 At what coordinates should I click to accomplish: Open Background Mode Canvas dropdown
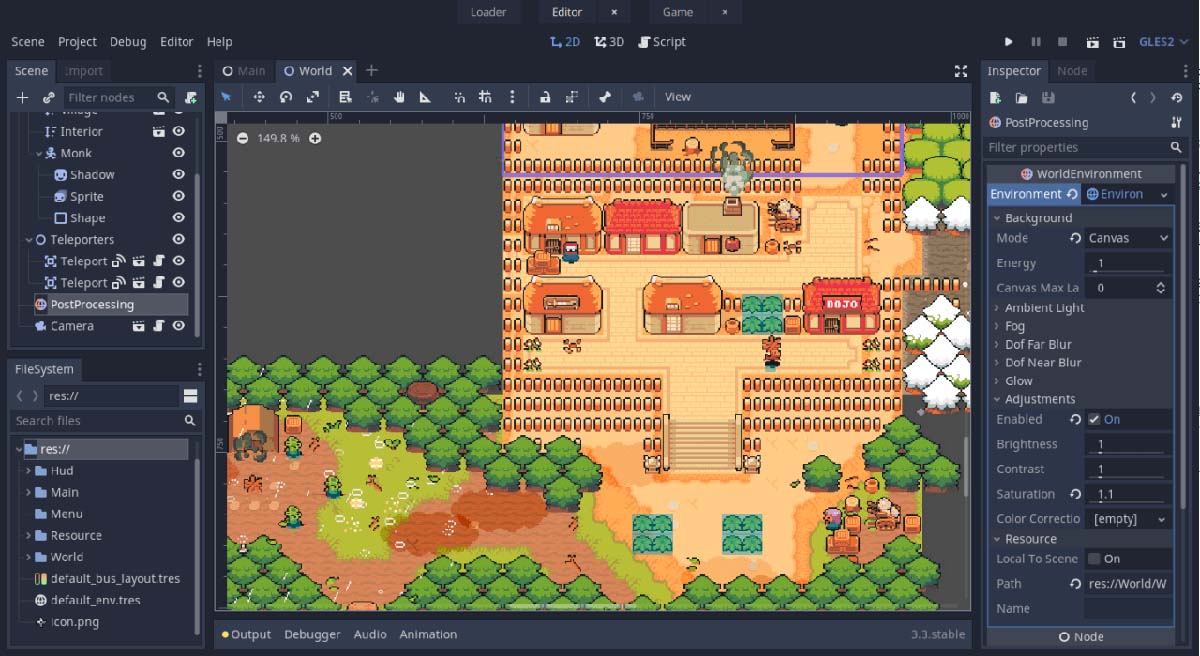pos(1128,238)
